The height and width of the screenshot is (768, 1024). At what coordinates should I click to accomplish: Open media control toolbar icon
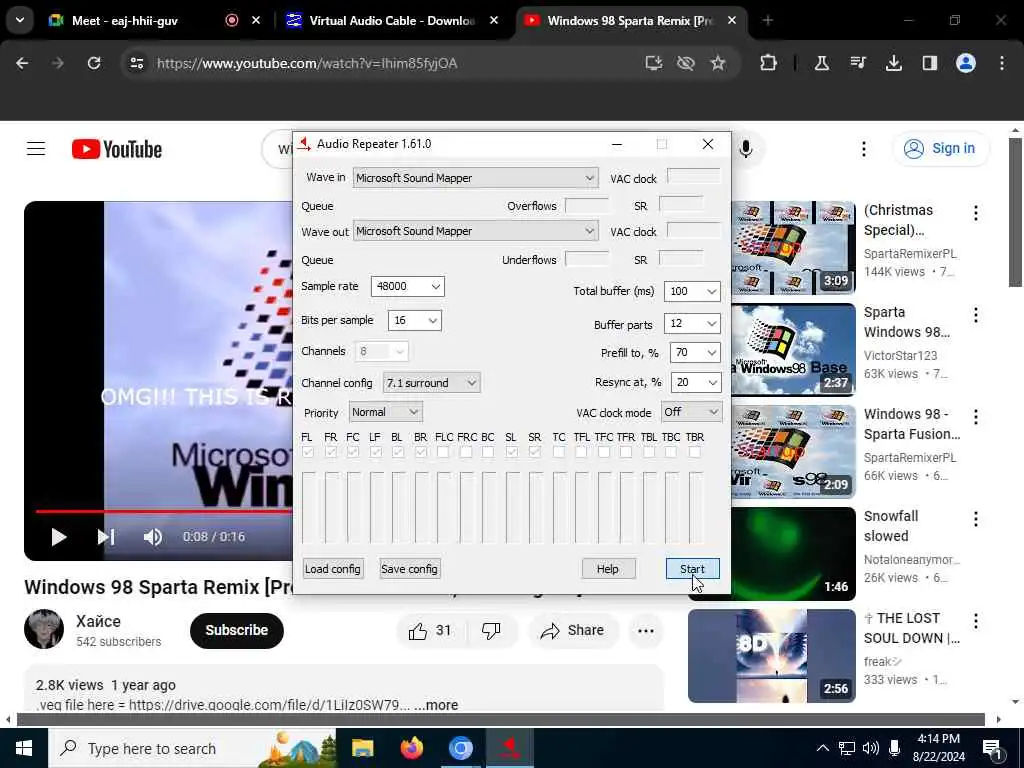tap(857, 63)
